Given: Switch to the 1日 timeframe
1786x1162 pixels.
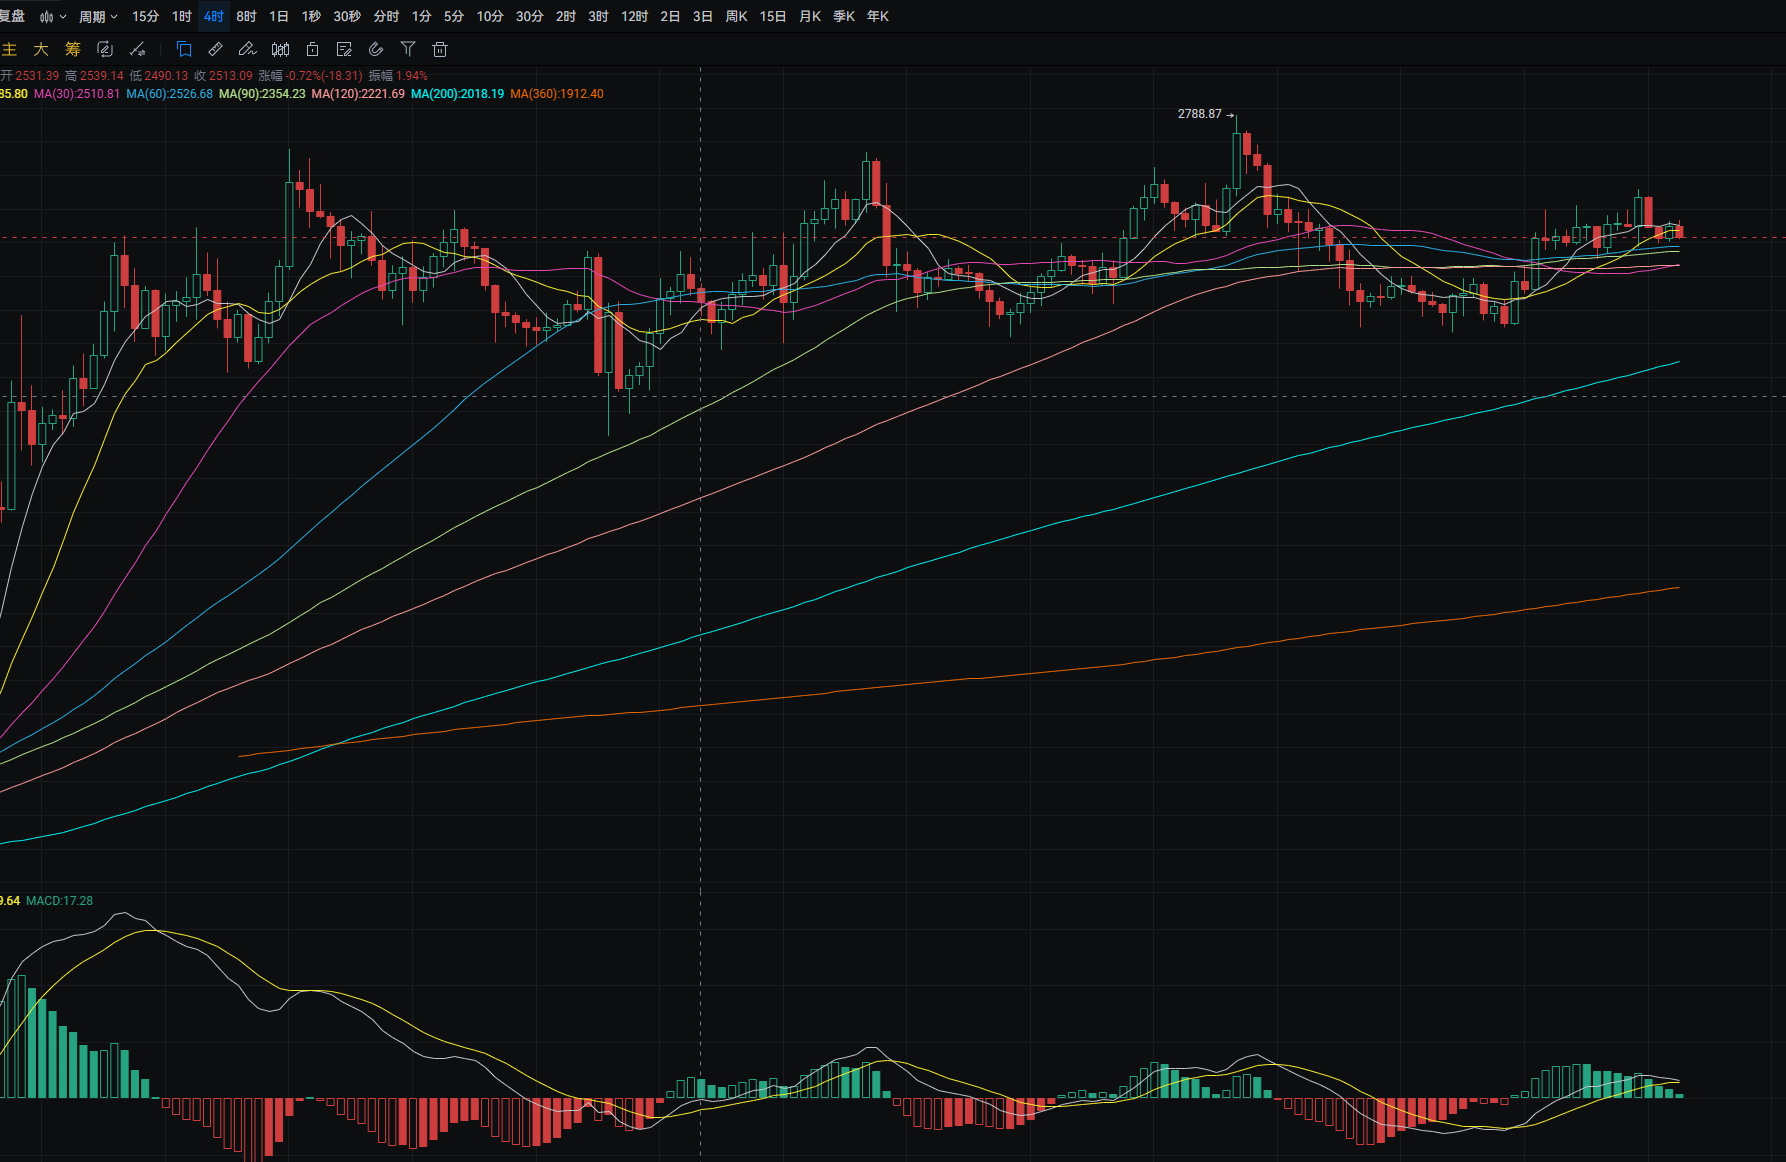Looking at the screenshot, I should coord(279,17).
